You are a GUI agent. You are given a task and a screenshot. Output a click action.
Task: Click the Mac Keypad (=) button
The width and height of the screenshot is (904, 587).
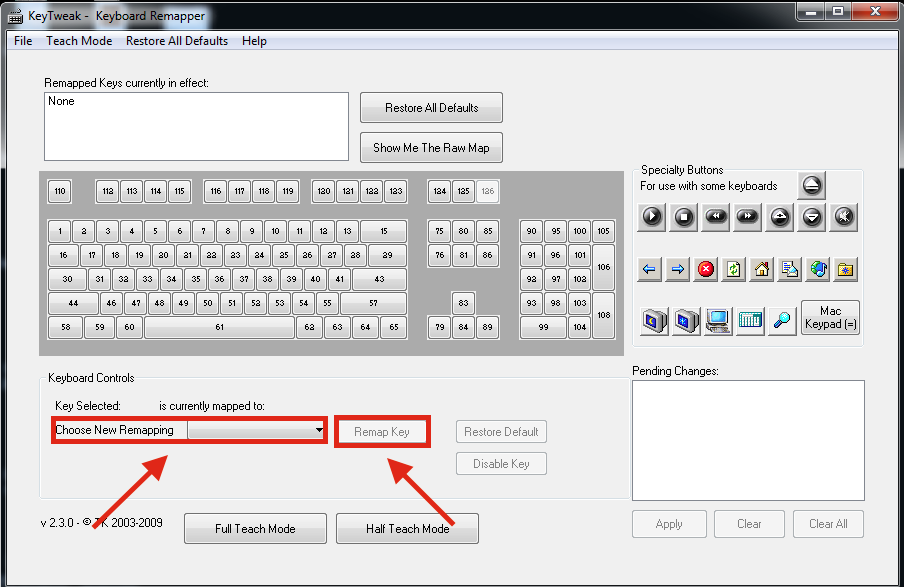830,318
